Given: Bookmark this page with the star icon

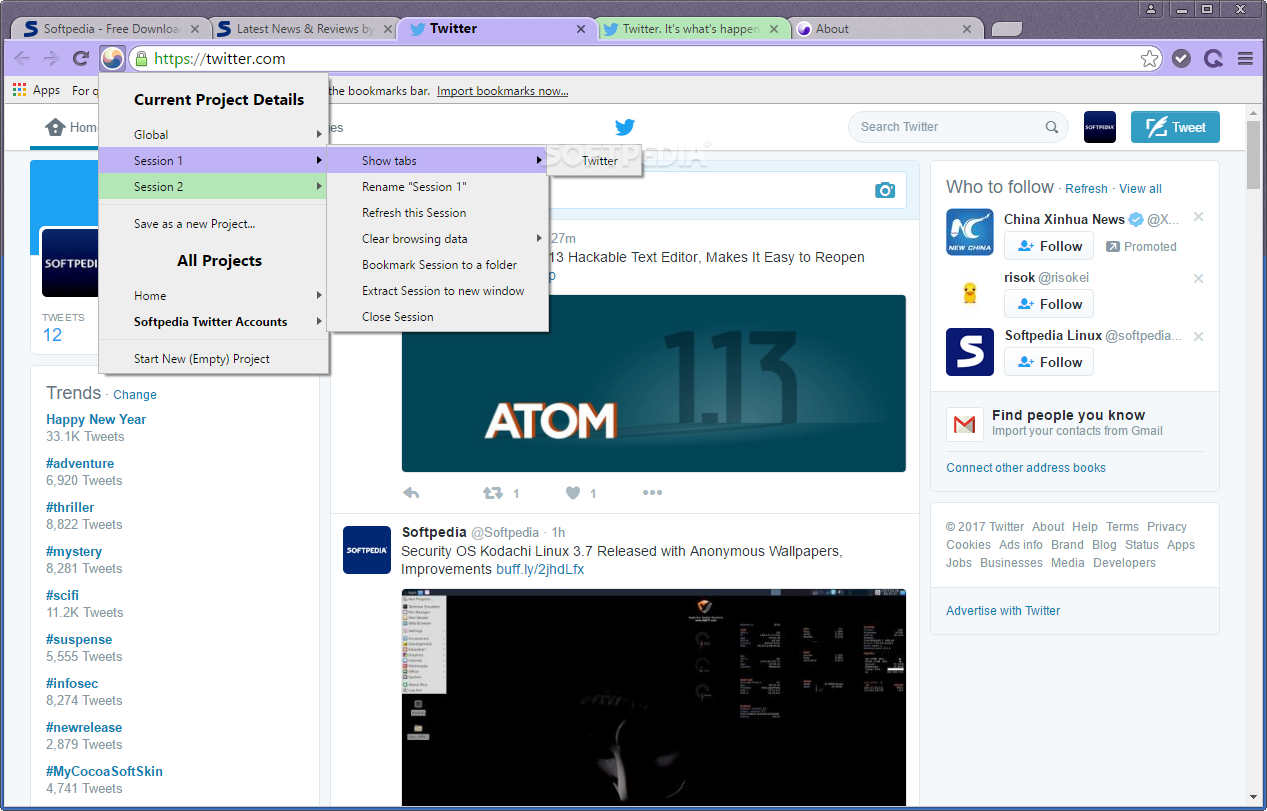Looking at the screenshot, I should coord(1150,59).
